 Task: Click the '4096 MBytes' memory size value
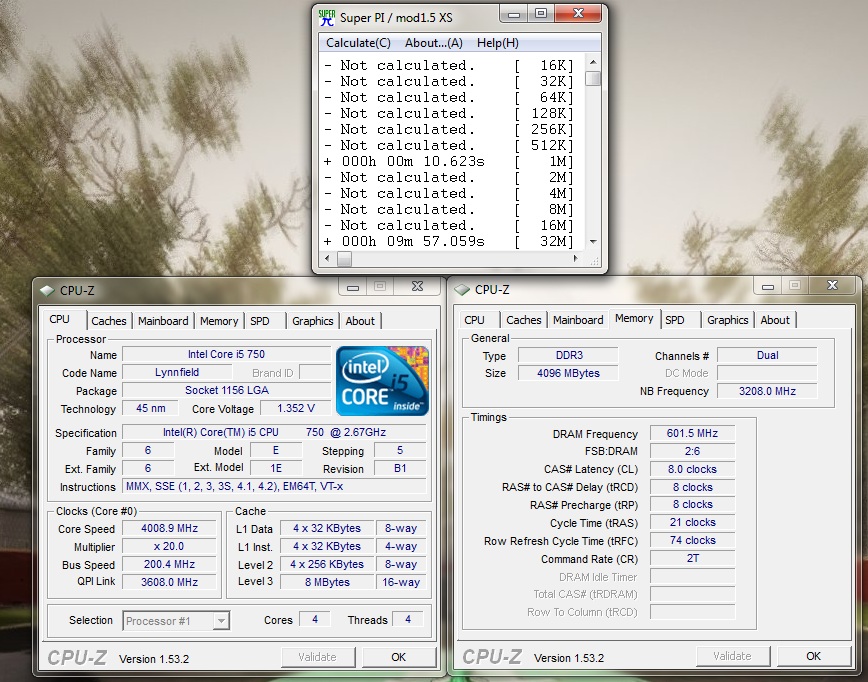pyautogui.click(x=569, y=373)
